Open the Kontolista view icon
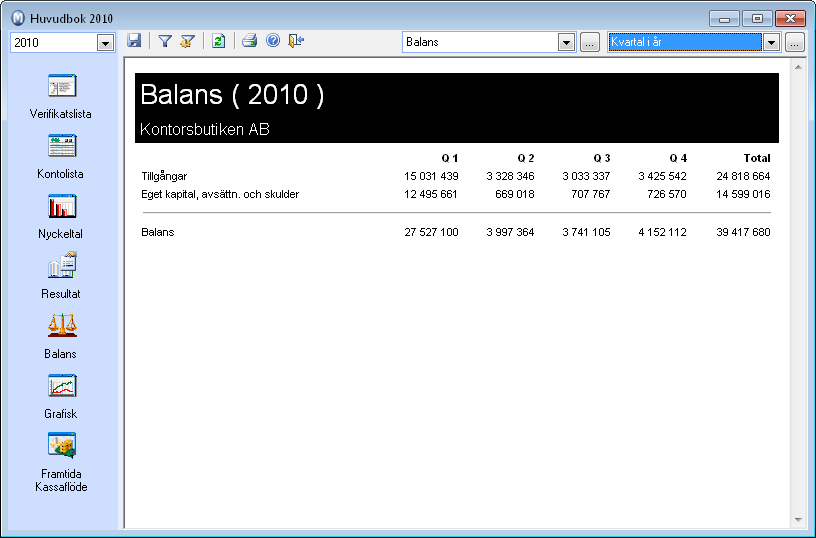The width and height of the screenshot is (816, 538). 62,146
